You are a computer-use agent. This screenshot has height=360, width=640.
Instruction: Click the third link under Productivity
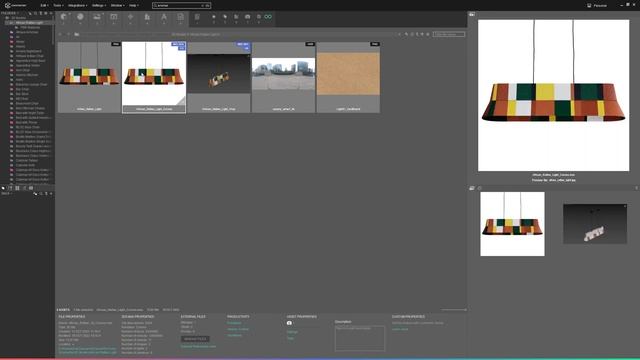point(235,335)
